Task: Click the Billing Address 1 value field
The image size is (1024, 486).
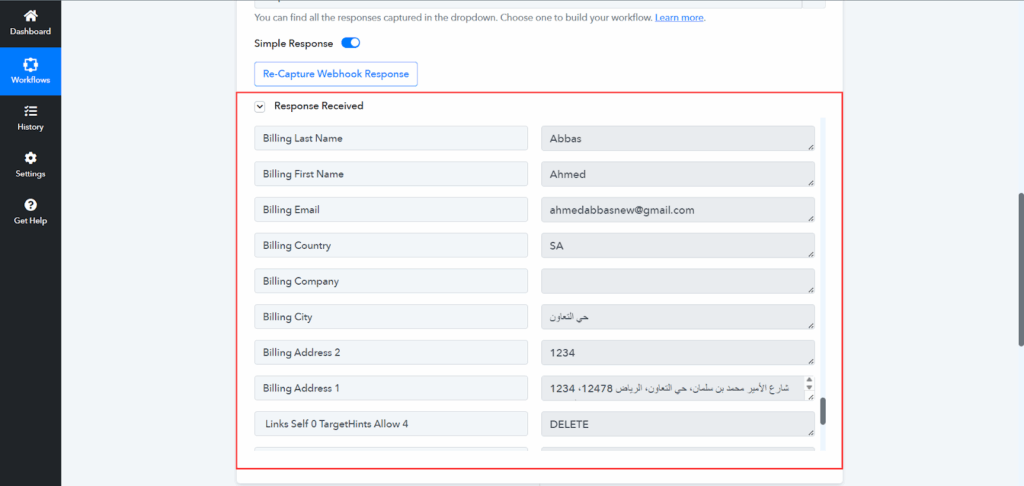Action: click(678, 388)
